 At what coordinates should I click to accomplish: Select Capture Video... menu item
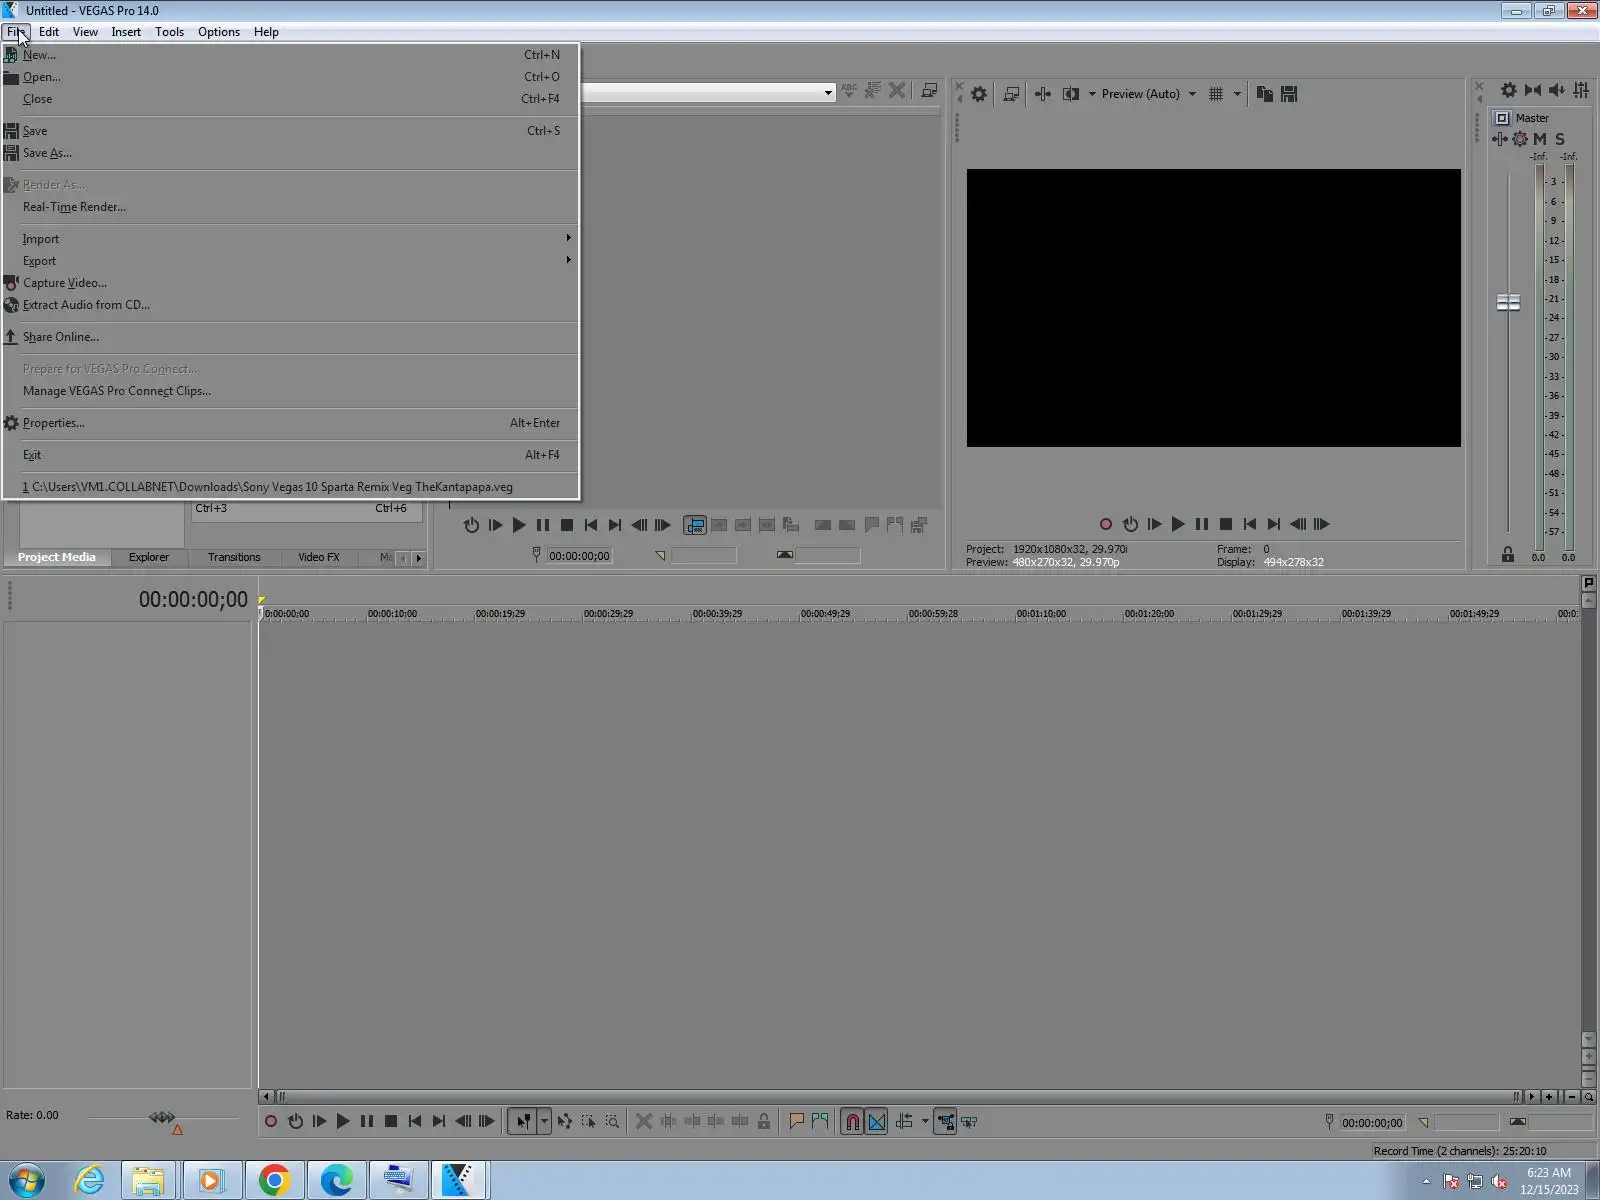click(290, 283)
